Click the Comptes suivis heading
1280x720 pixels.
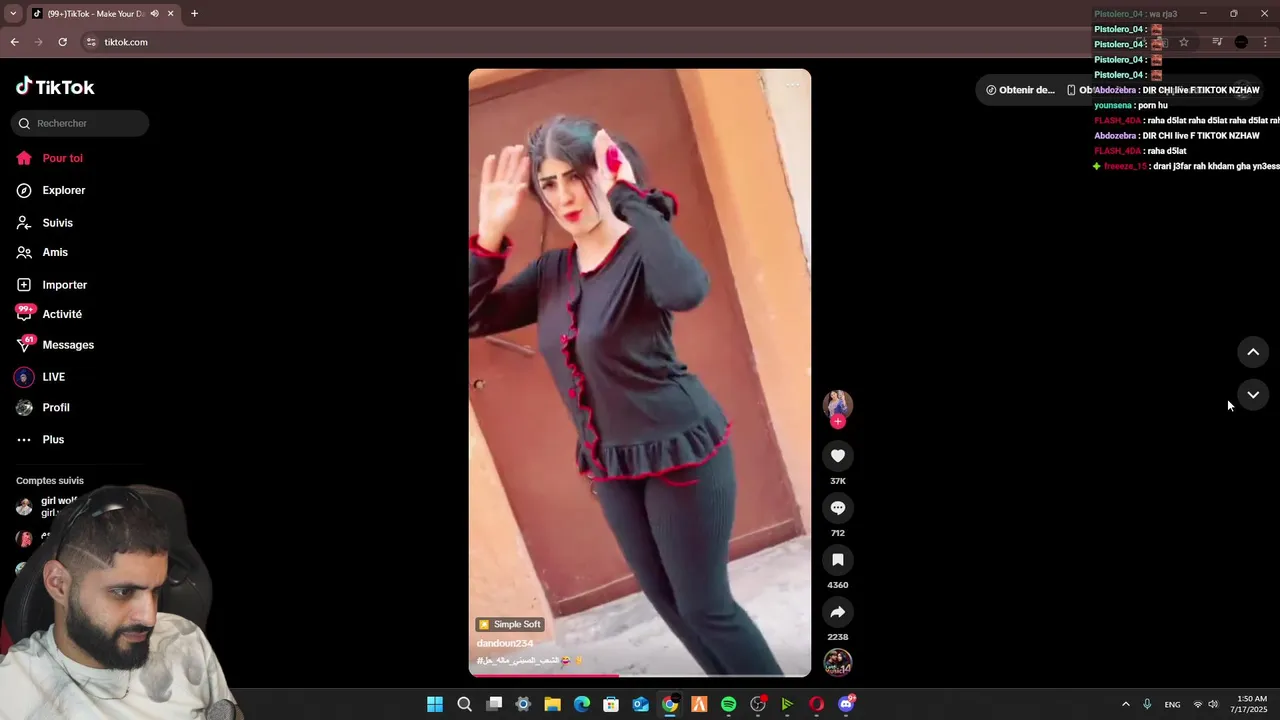tap(50, 481)
